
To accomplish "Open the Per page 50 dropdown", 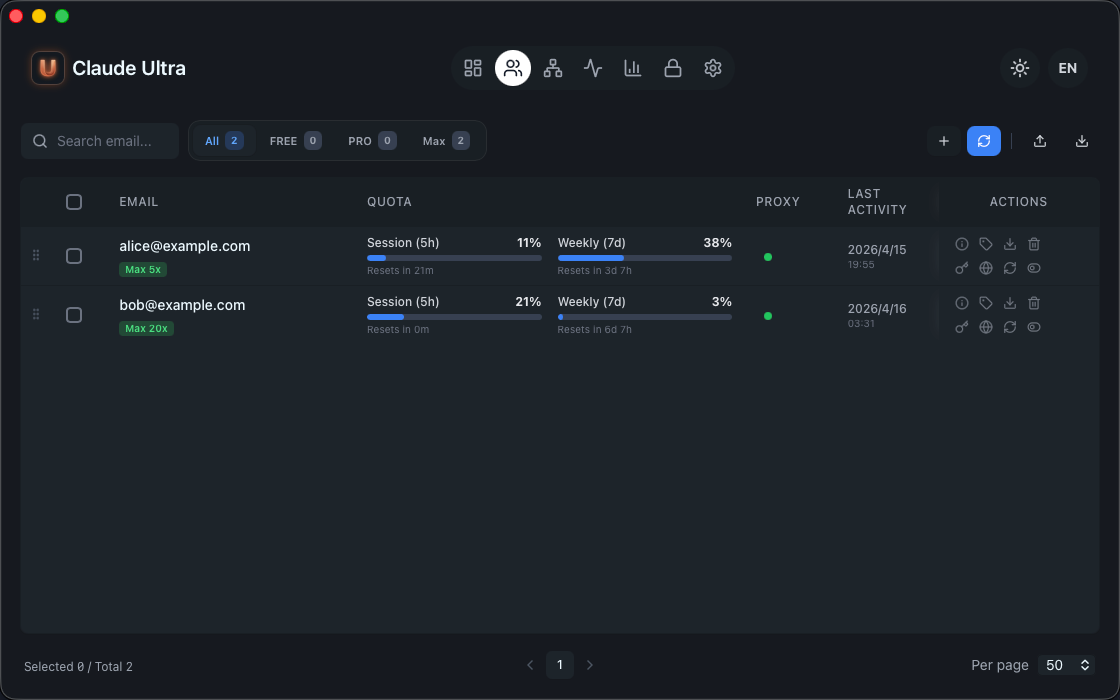I will click(x=1066, y=665).
